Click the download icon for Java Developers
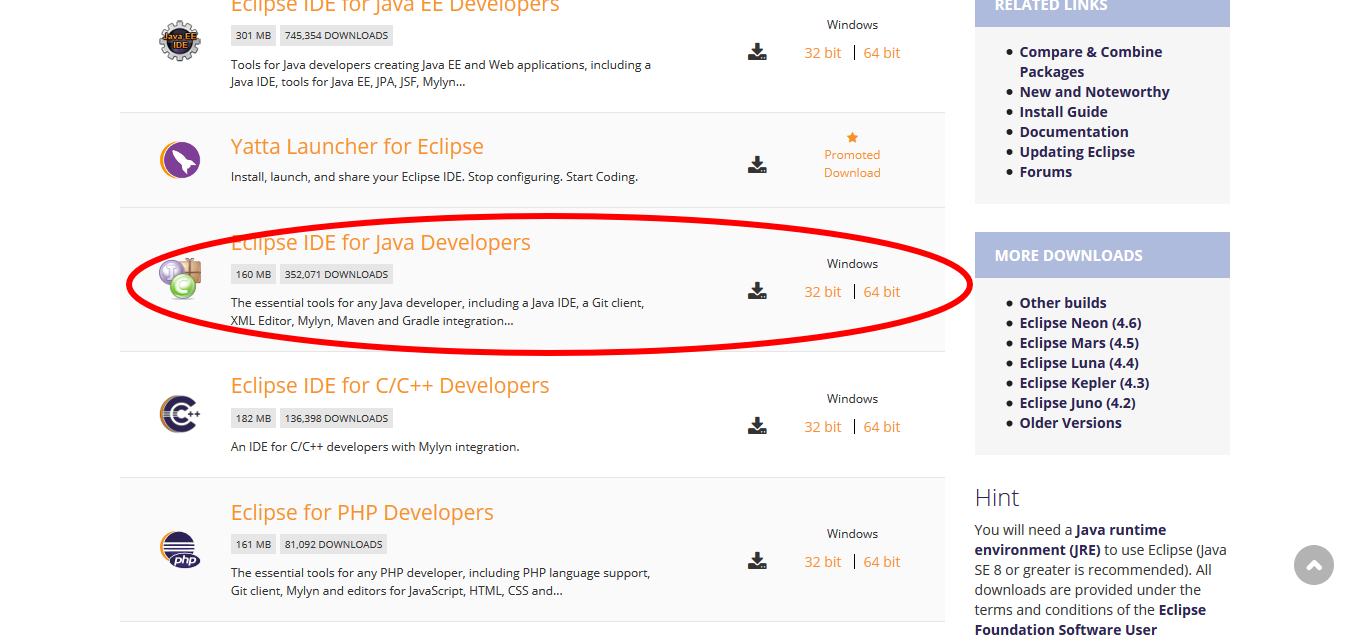Viewport: 1349px width, 635px height. [x=757, y=291]
